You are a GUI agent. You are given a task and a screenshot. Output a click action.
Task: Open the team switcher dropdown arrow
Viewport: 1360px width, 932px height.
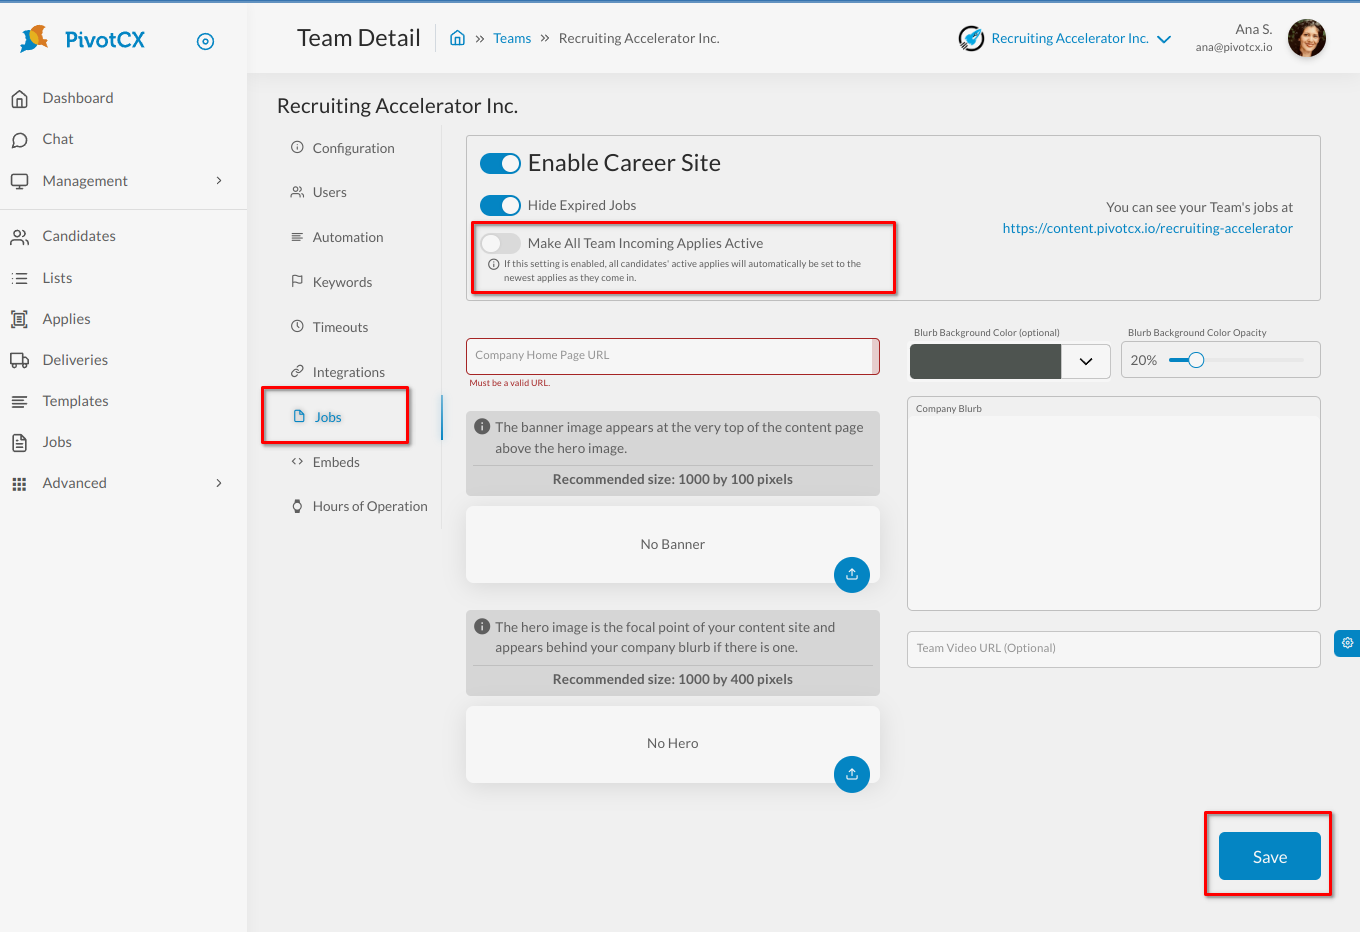click(1164, 39)
